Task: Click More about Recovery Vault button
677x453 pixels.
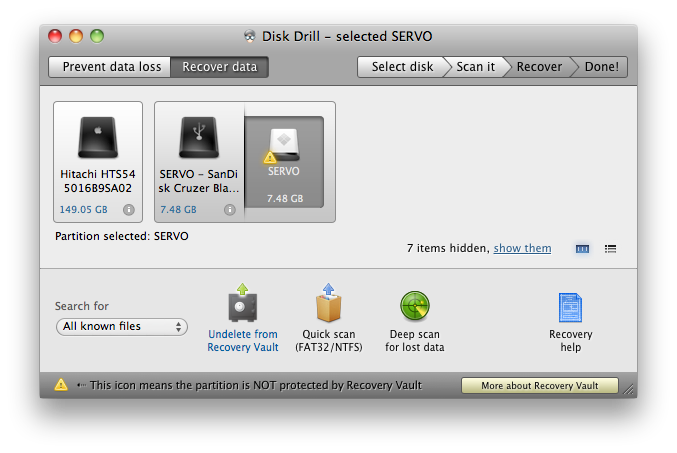Action: coord(540,385)
